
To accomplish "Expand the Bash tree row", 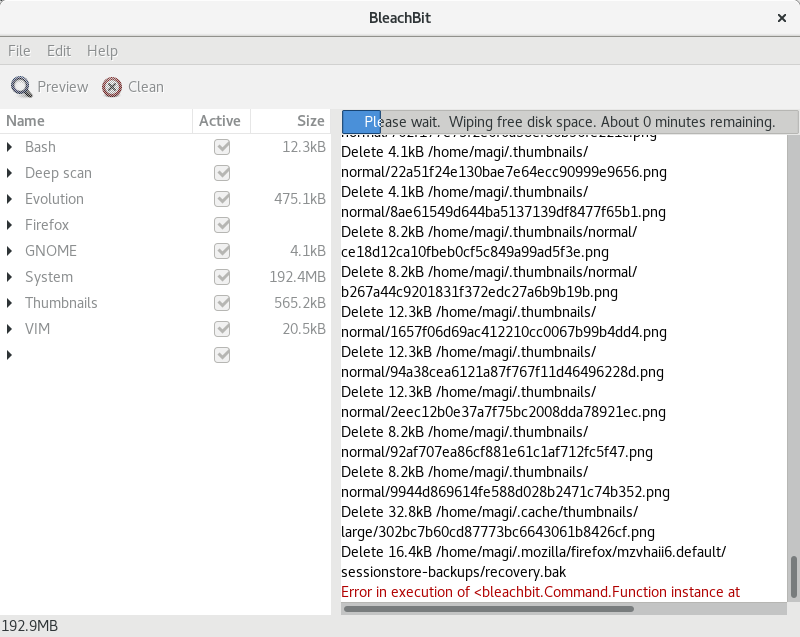I will click(x=10, y=147).
